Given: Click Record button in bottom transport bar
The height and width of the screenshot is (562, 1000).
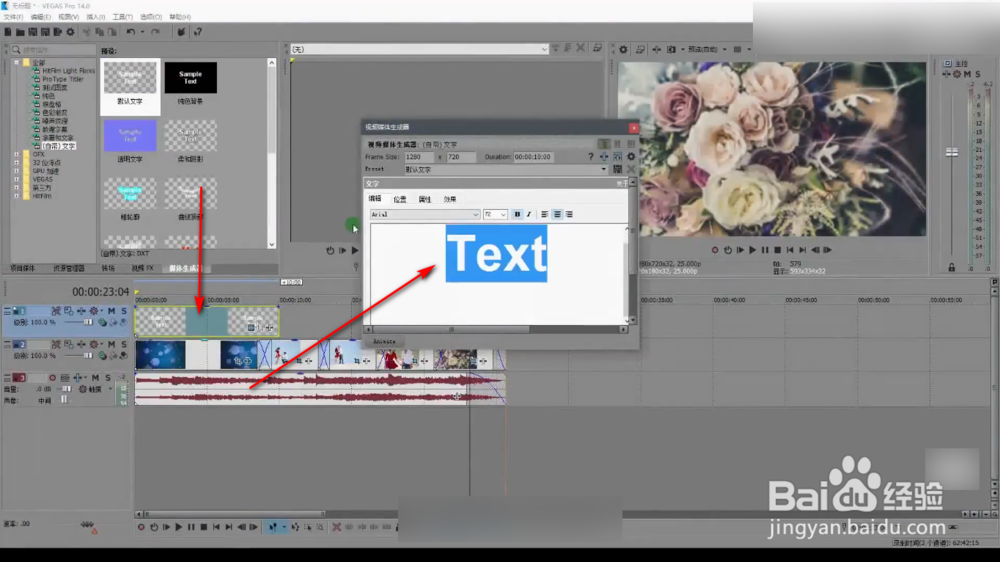Looking at the screenshot, I should tap(142, 527).
